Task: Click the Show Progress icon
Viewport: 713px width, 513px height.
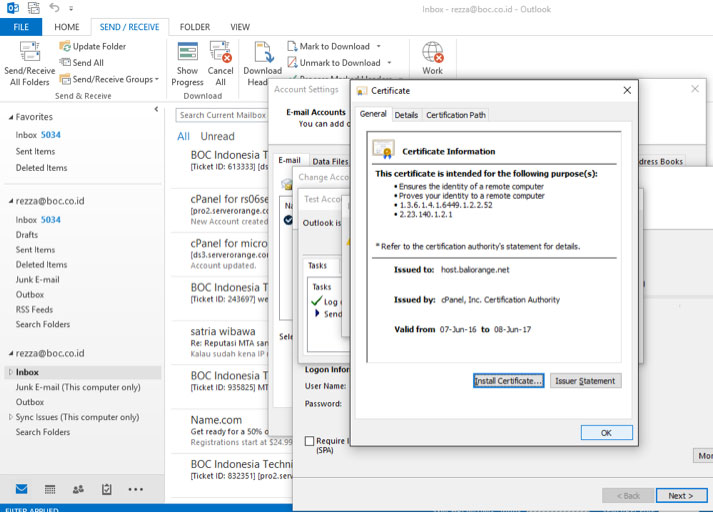Action: coord(187,51)
